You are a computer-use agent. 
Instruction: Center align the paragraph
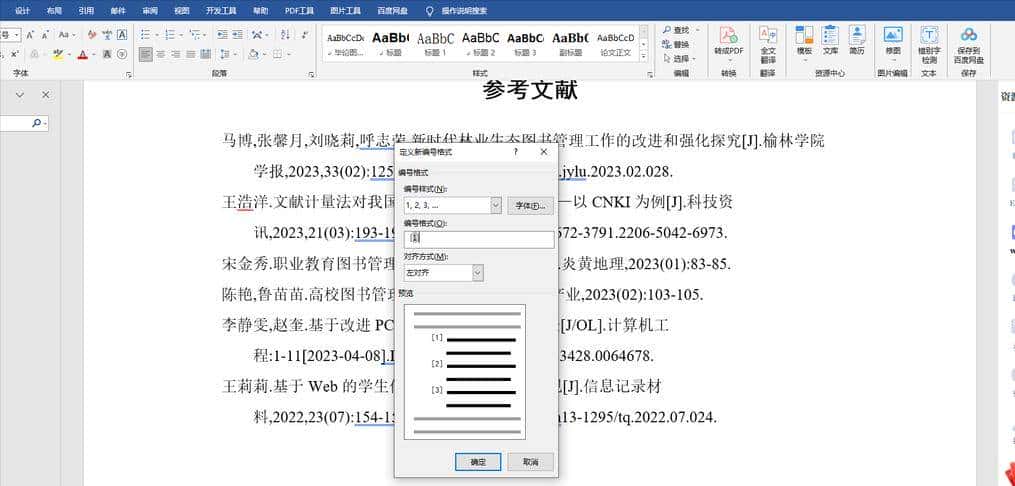coord(161,54)
